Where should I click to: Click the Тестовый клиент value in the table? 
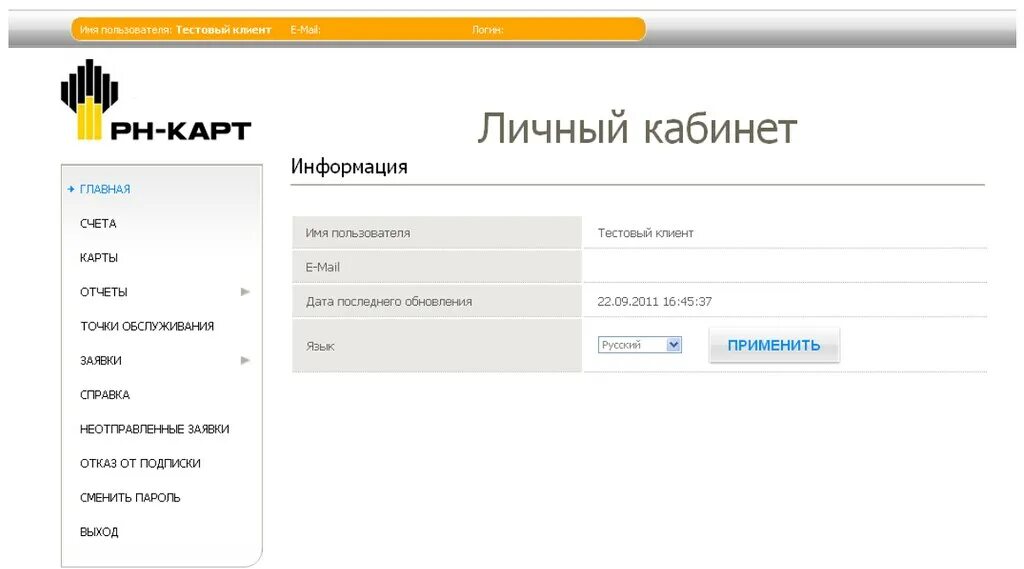[x=645, y=233]
